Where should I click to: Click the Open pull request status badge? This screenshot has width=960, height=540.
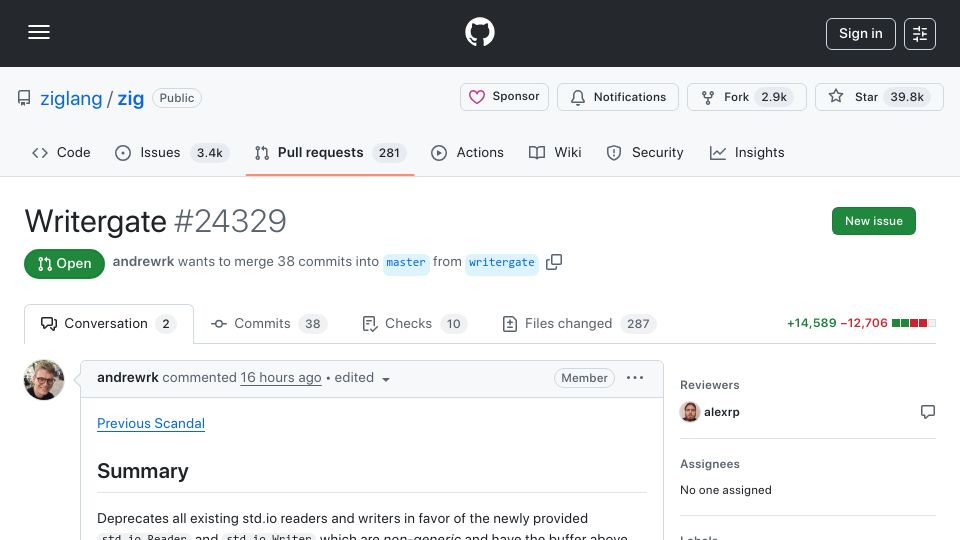(64, 264)
